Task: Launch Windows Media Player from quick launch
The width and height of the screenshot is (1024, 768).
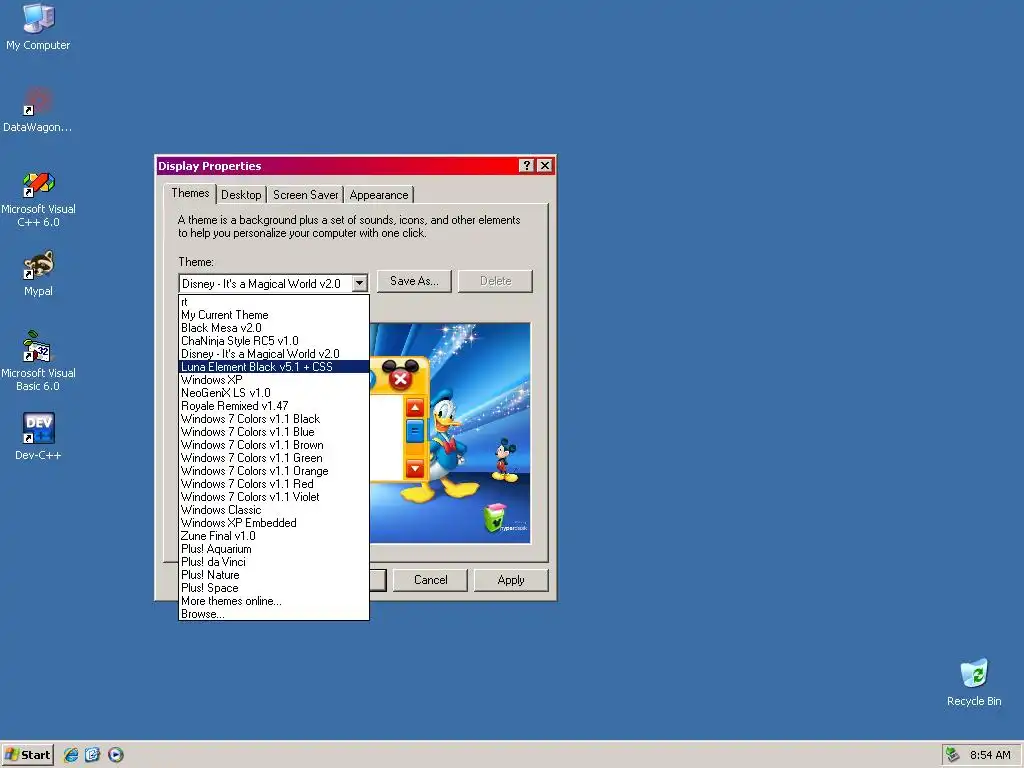Action: coord(116,755)
